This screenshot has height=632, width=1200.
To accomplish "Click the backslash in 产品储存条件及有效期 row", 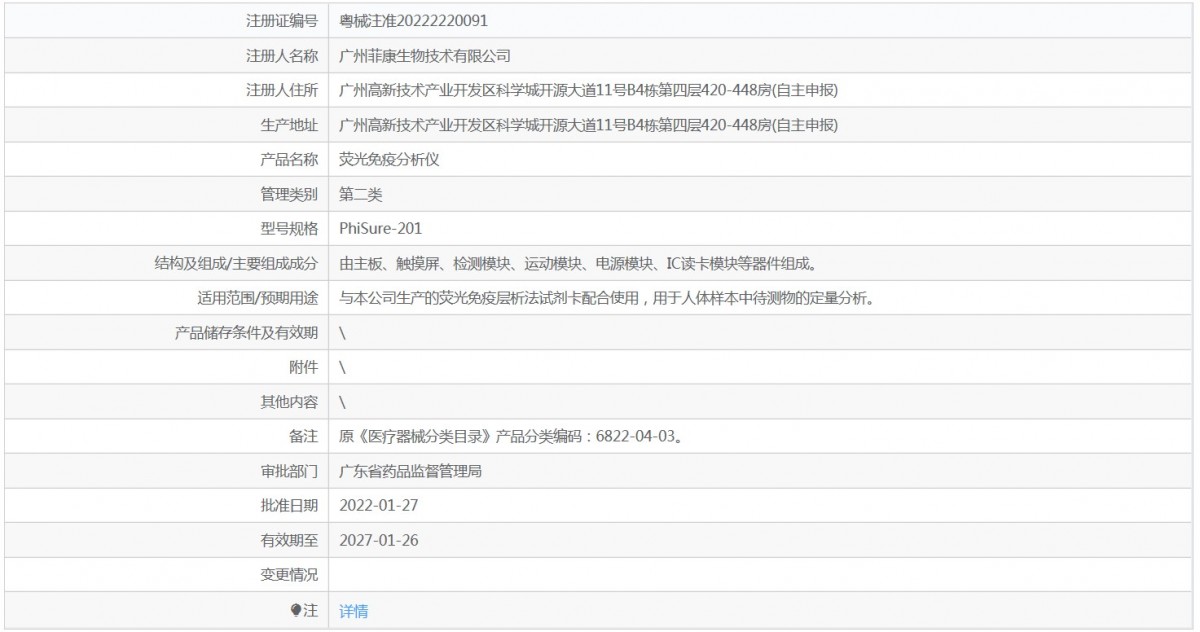I will [343, 333].
